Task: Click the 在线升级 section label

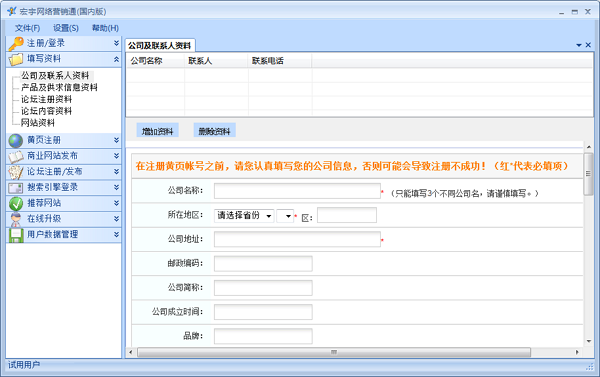Action: (x=44, y=219)
